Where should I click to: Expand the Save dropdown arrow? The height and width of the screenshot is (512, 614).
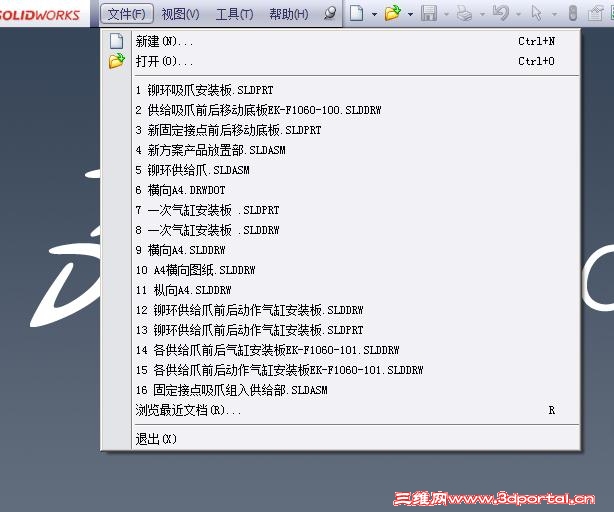click(x=446, y=14)
